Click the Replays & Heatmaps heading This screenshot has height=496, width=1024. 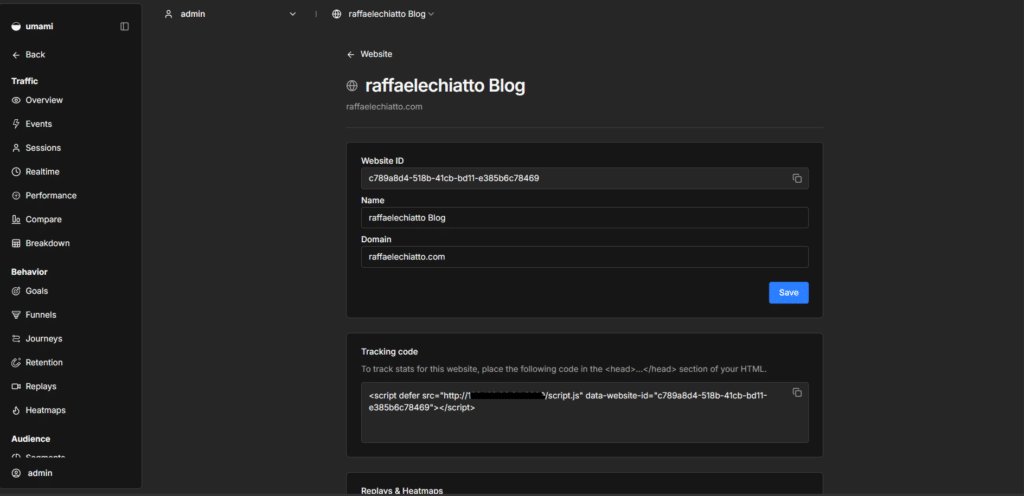coord(402,491)
